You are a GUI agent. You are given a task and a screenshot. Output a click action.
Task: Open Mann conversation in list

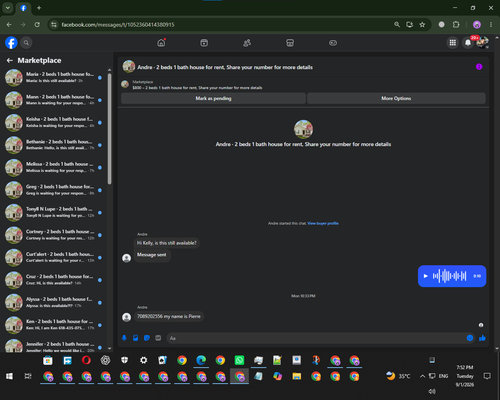(54, 100)
